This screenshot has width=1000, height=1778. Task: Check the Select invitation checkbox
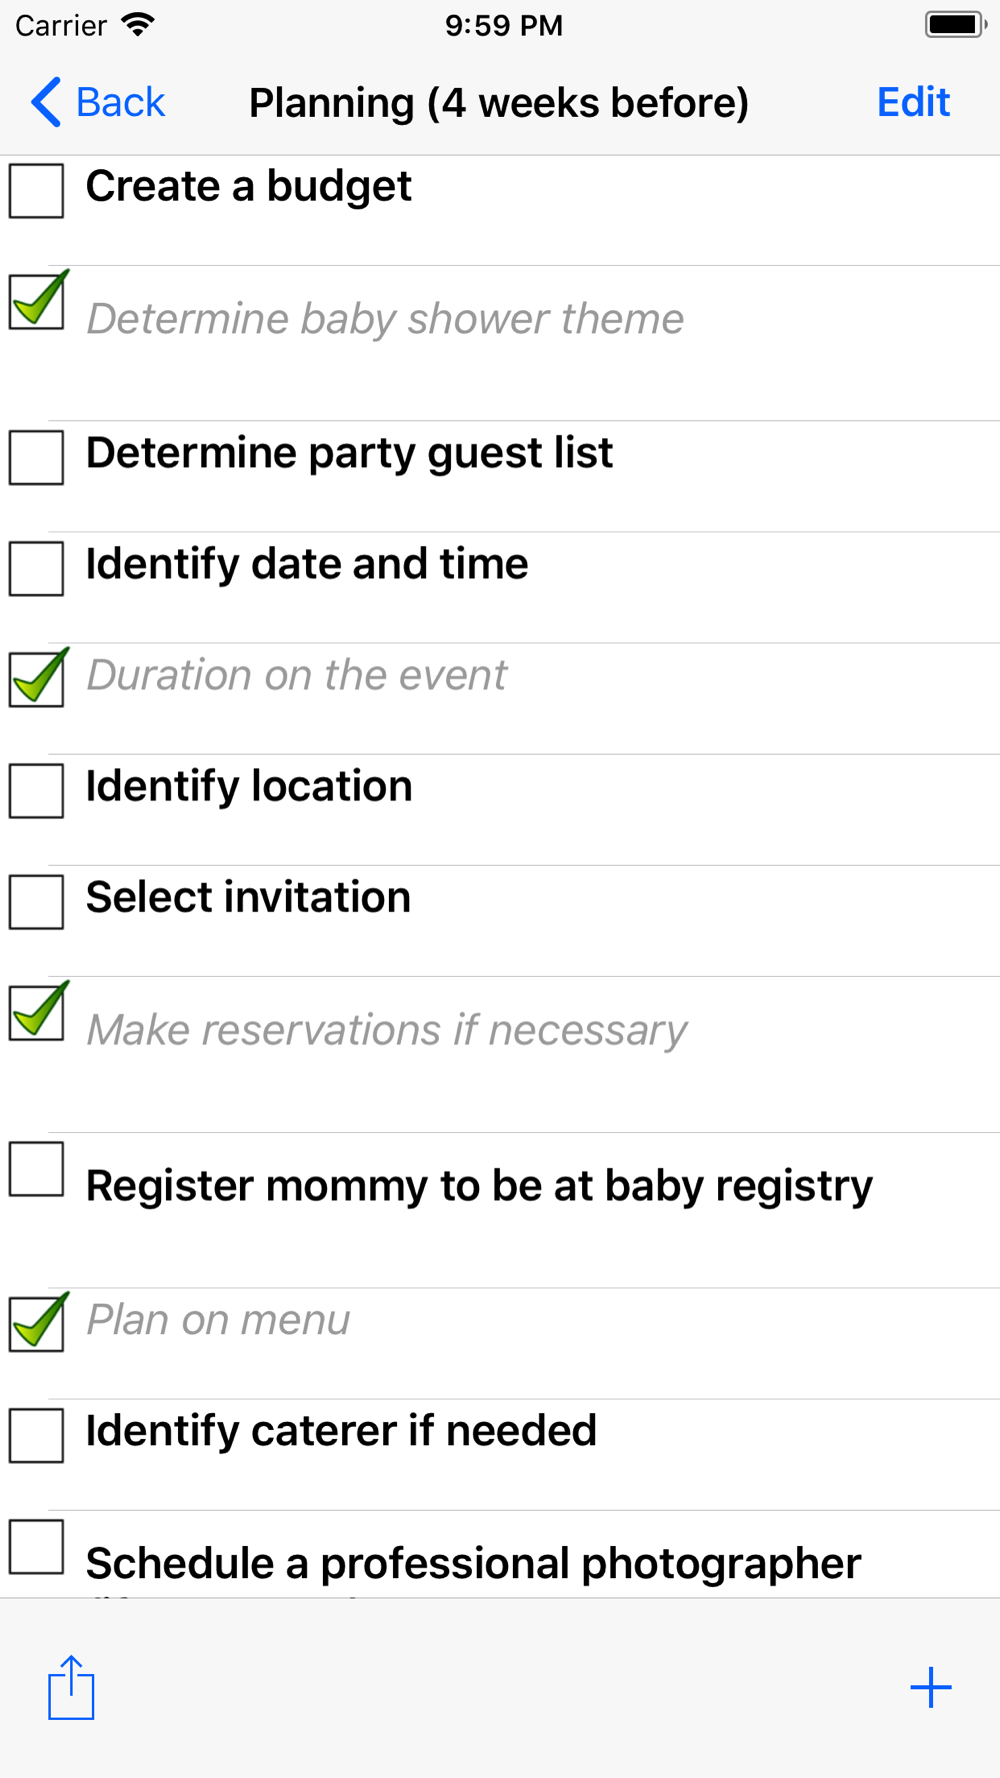[x=37, y=901]
